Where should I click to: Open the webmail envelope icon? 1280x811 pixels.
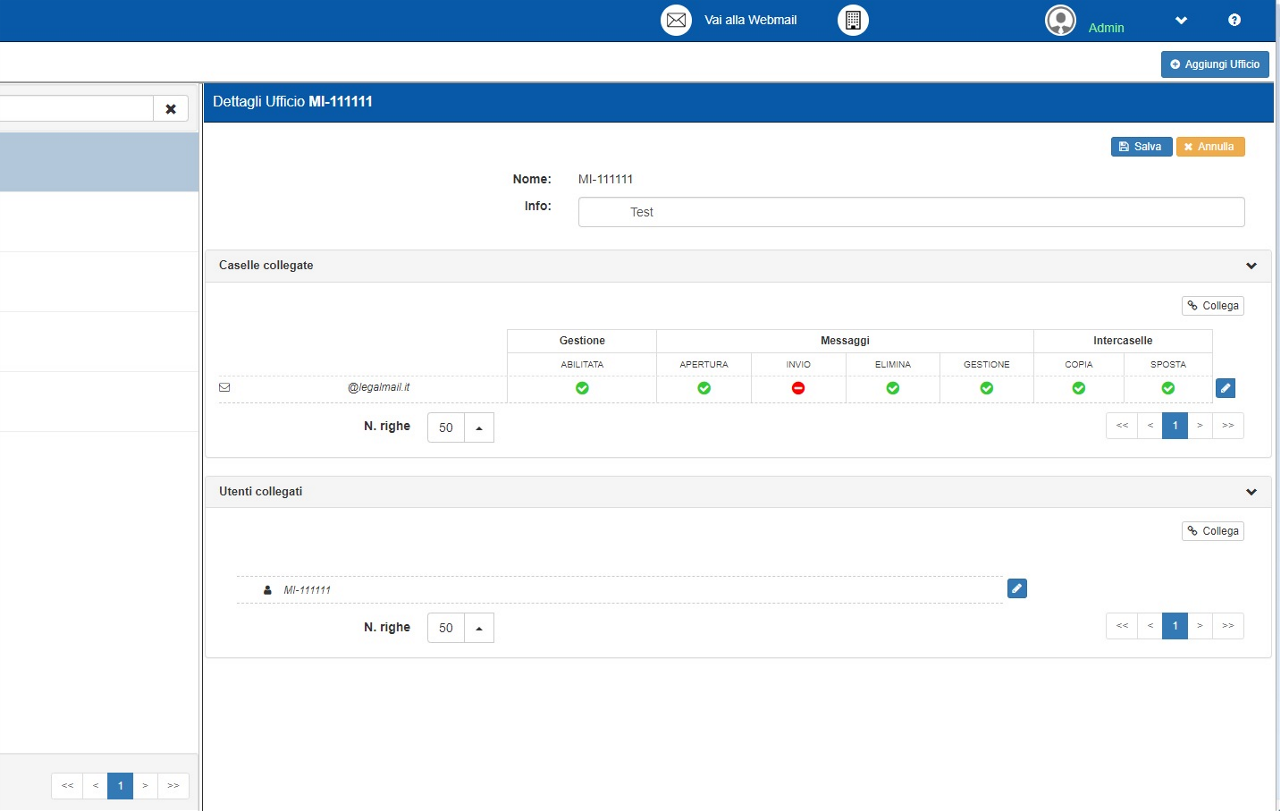(676, 20)
